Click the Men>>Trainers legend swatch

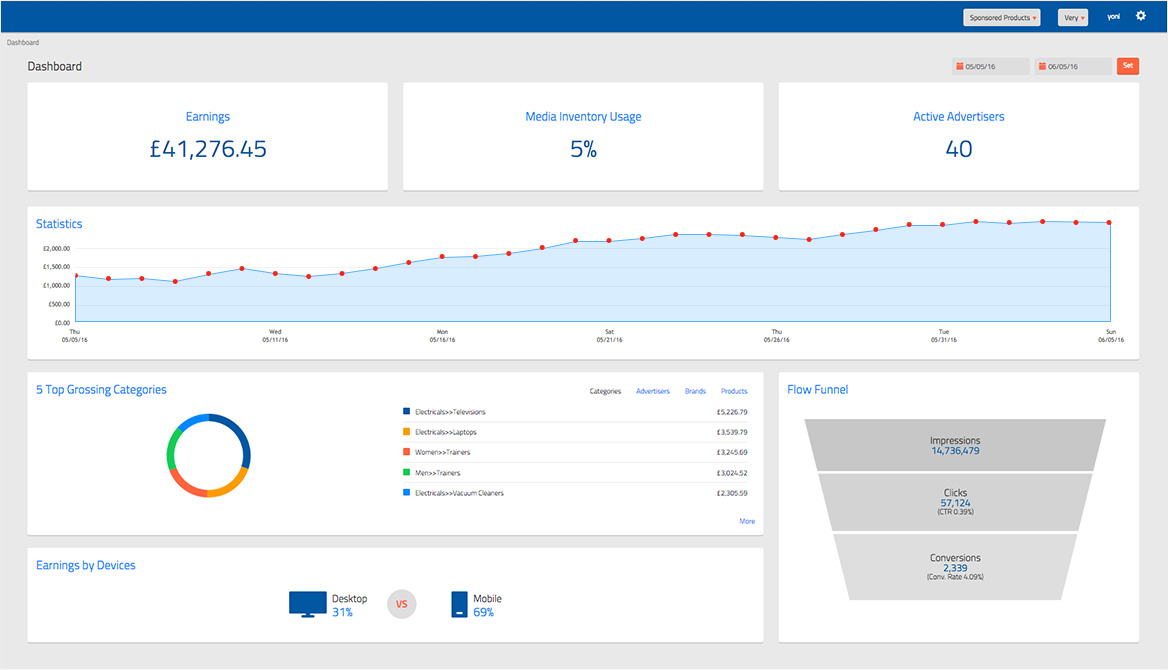[x=407, y=473]
